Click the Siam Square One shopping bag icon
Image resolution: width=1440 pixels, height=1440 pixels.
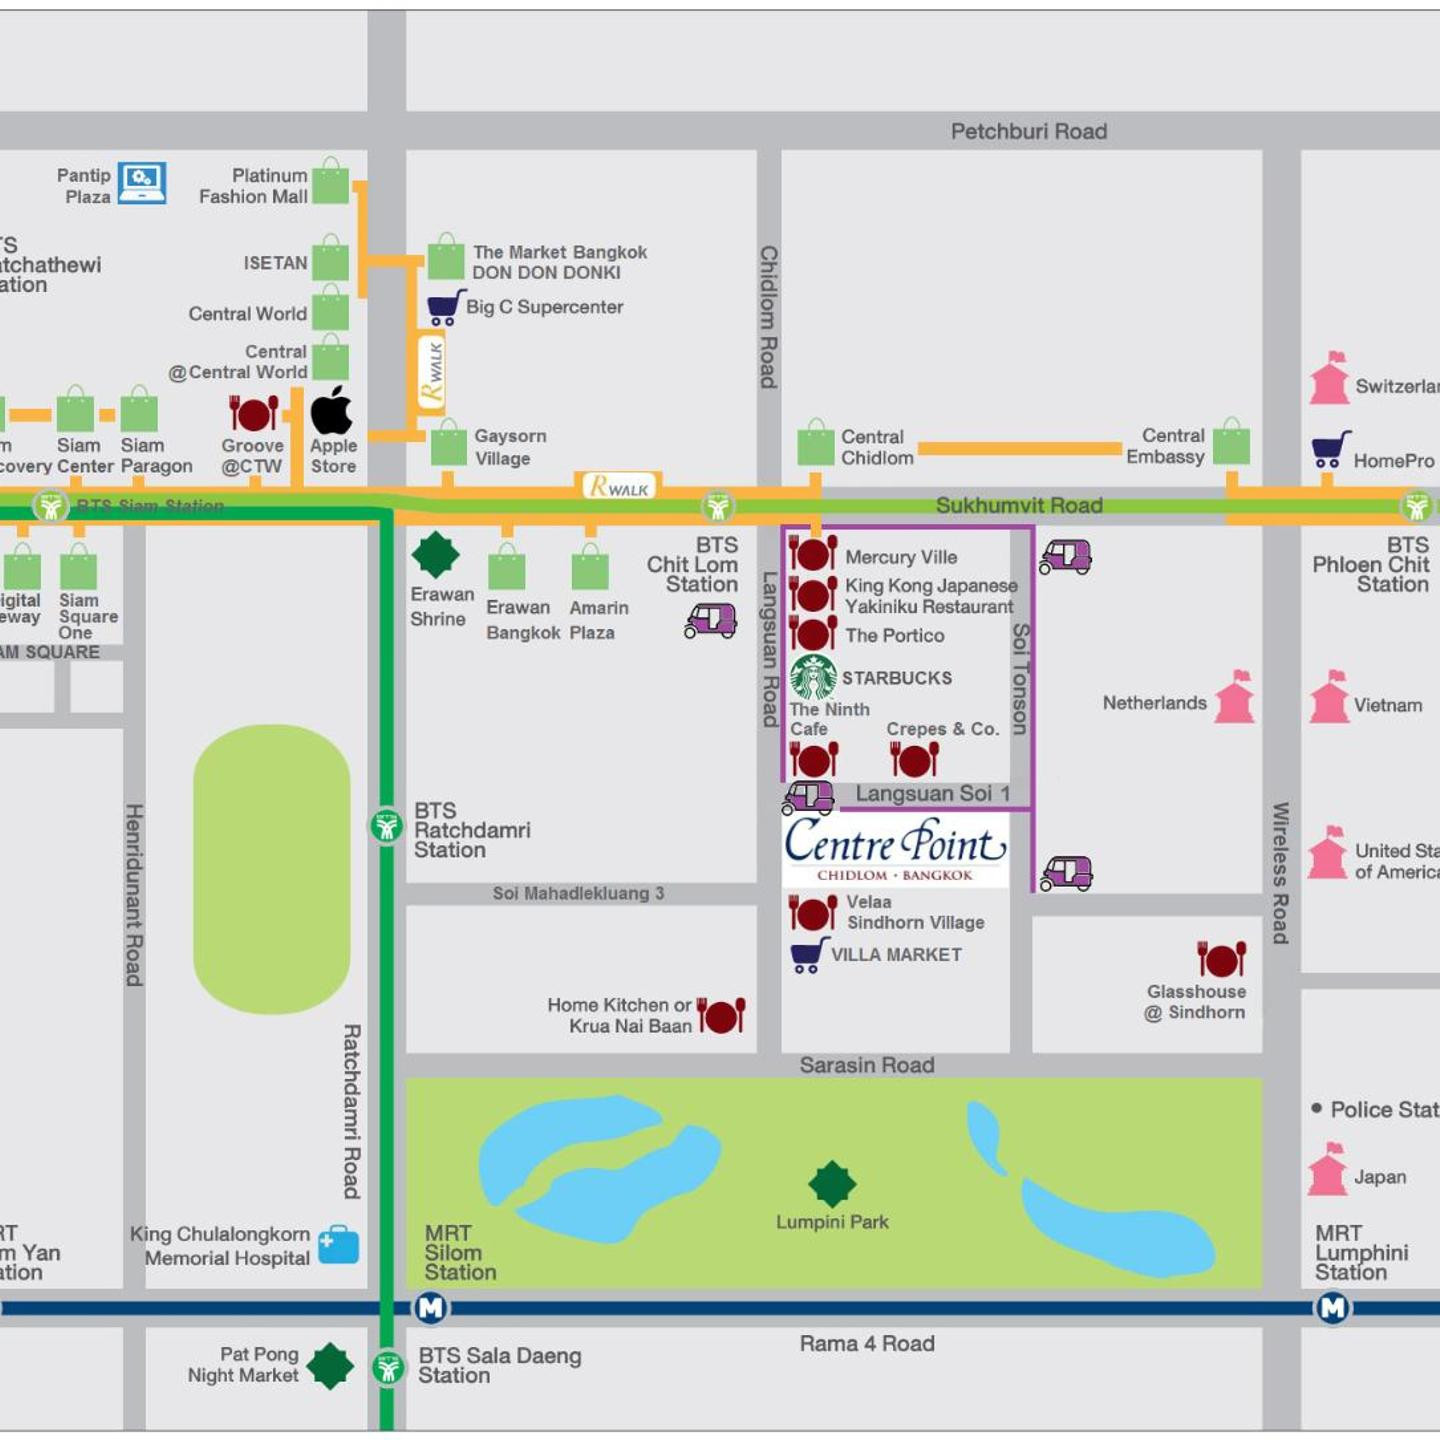click(78, 566)
